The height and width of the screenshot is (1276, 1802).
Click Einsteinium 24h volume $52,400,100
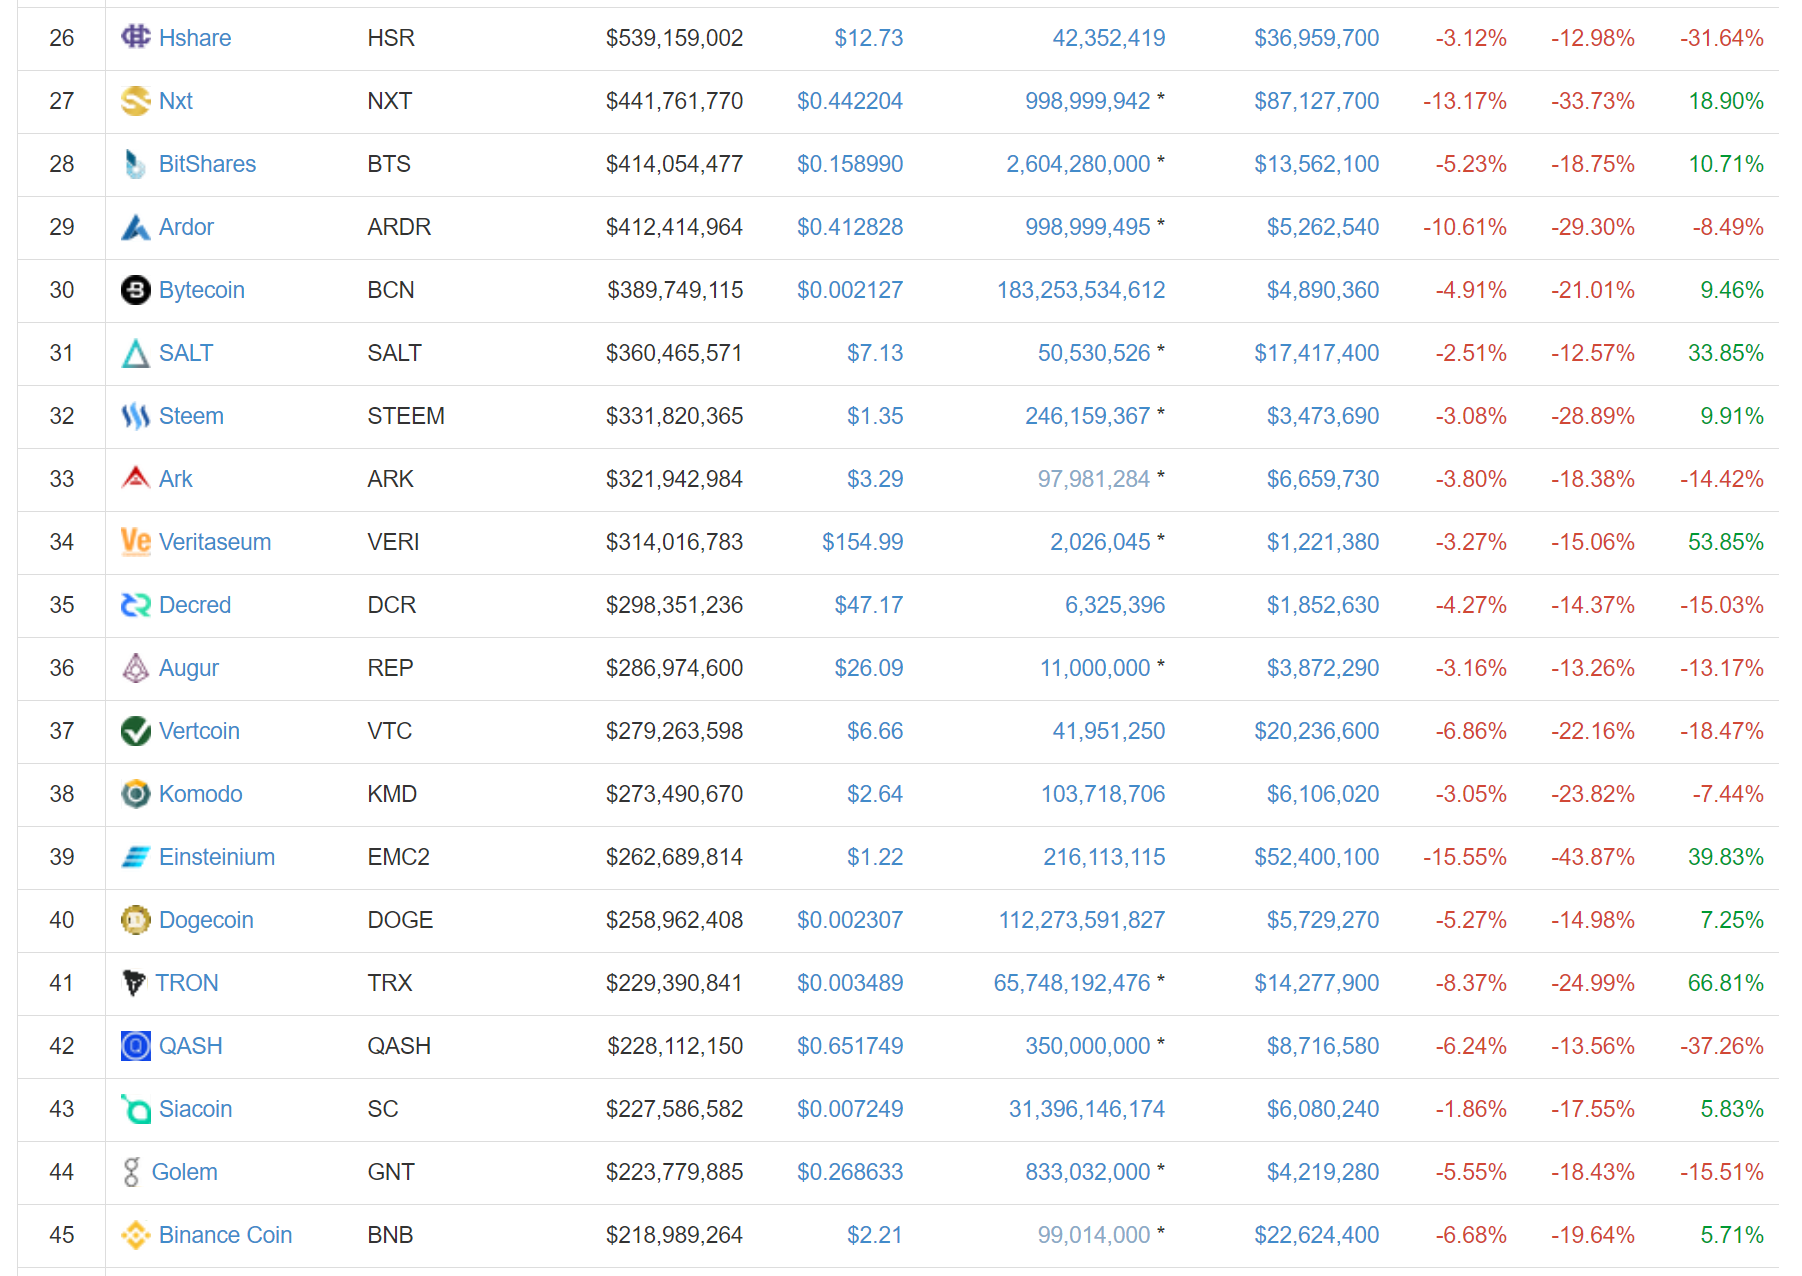coord(1317,857)
